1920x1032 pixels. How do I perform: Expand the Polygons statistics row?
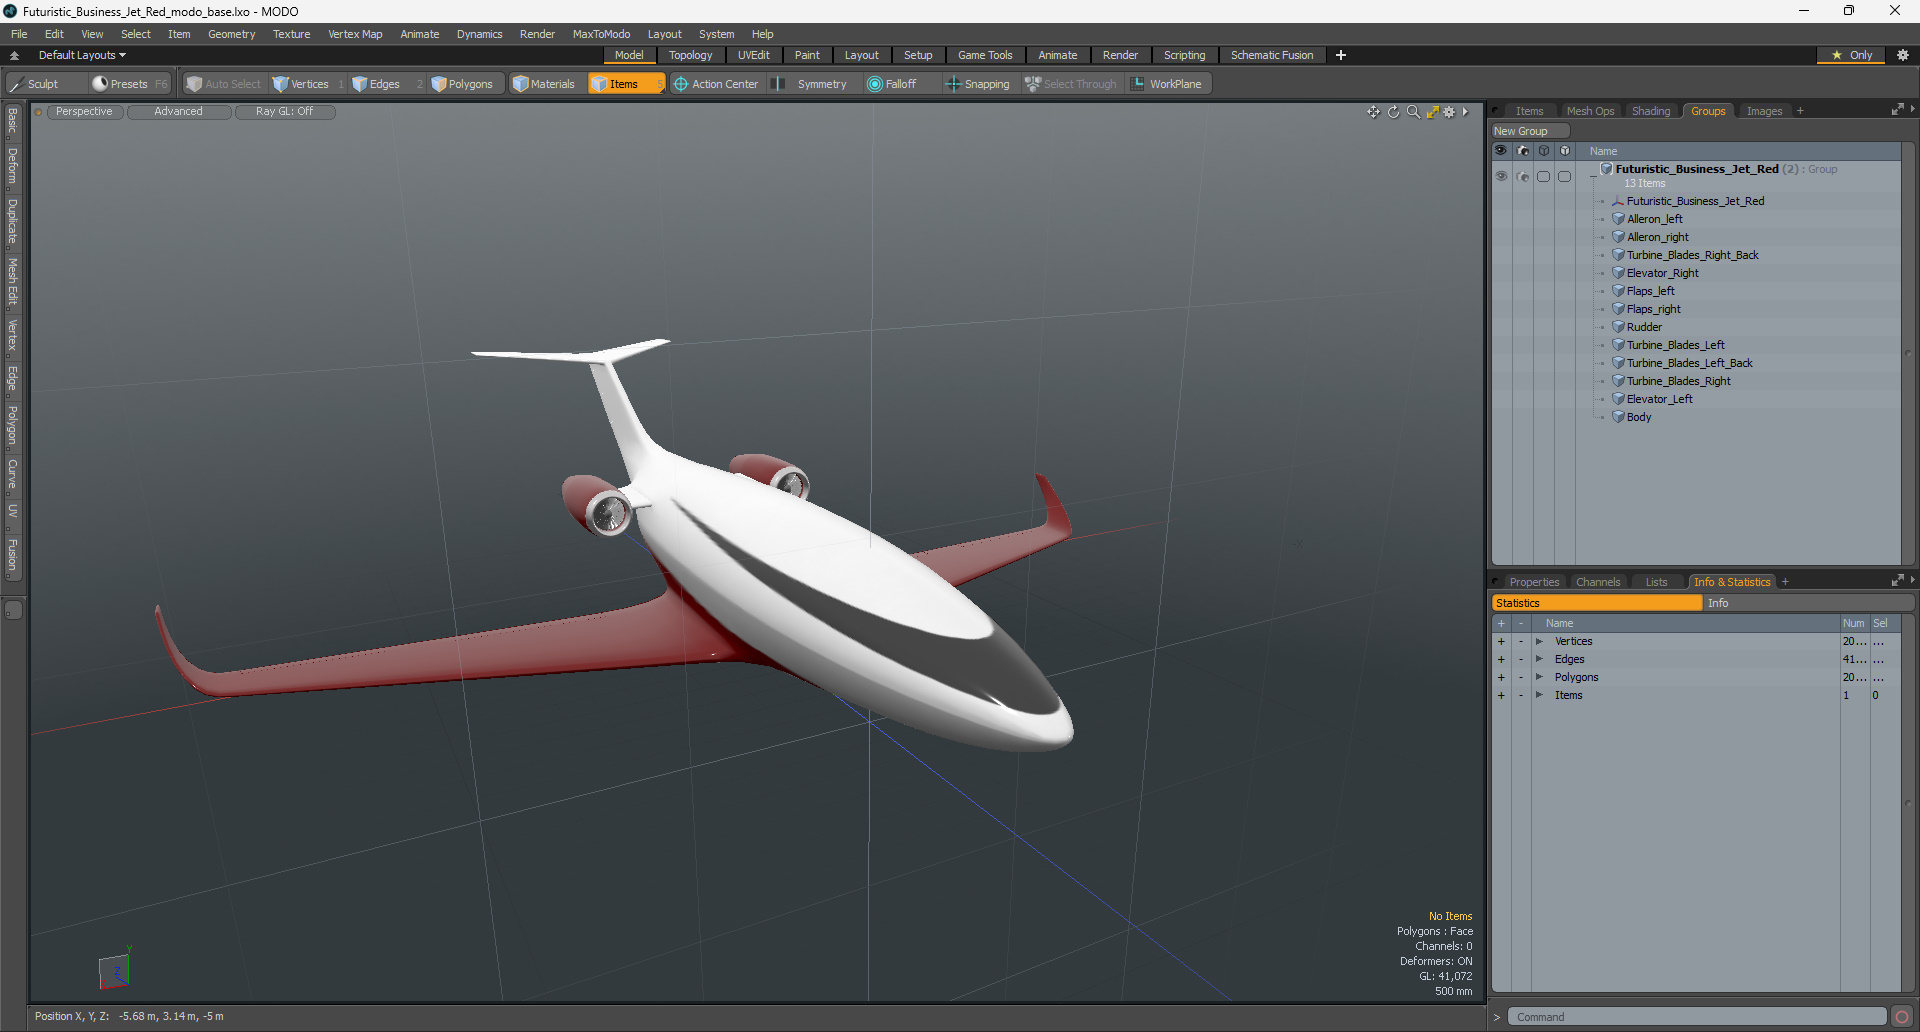point(1539,678)
